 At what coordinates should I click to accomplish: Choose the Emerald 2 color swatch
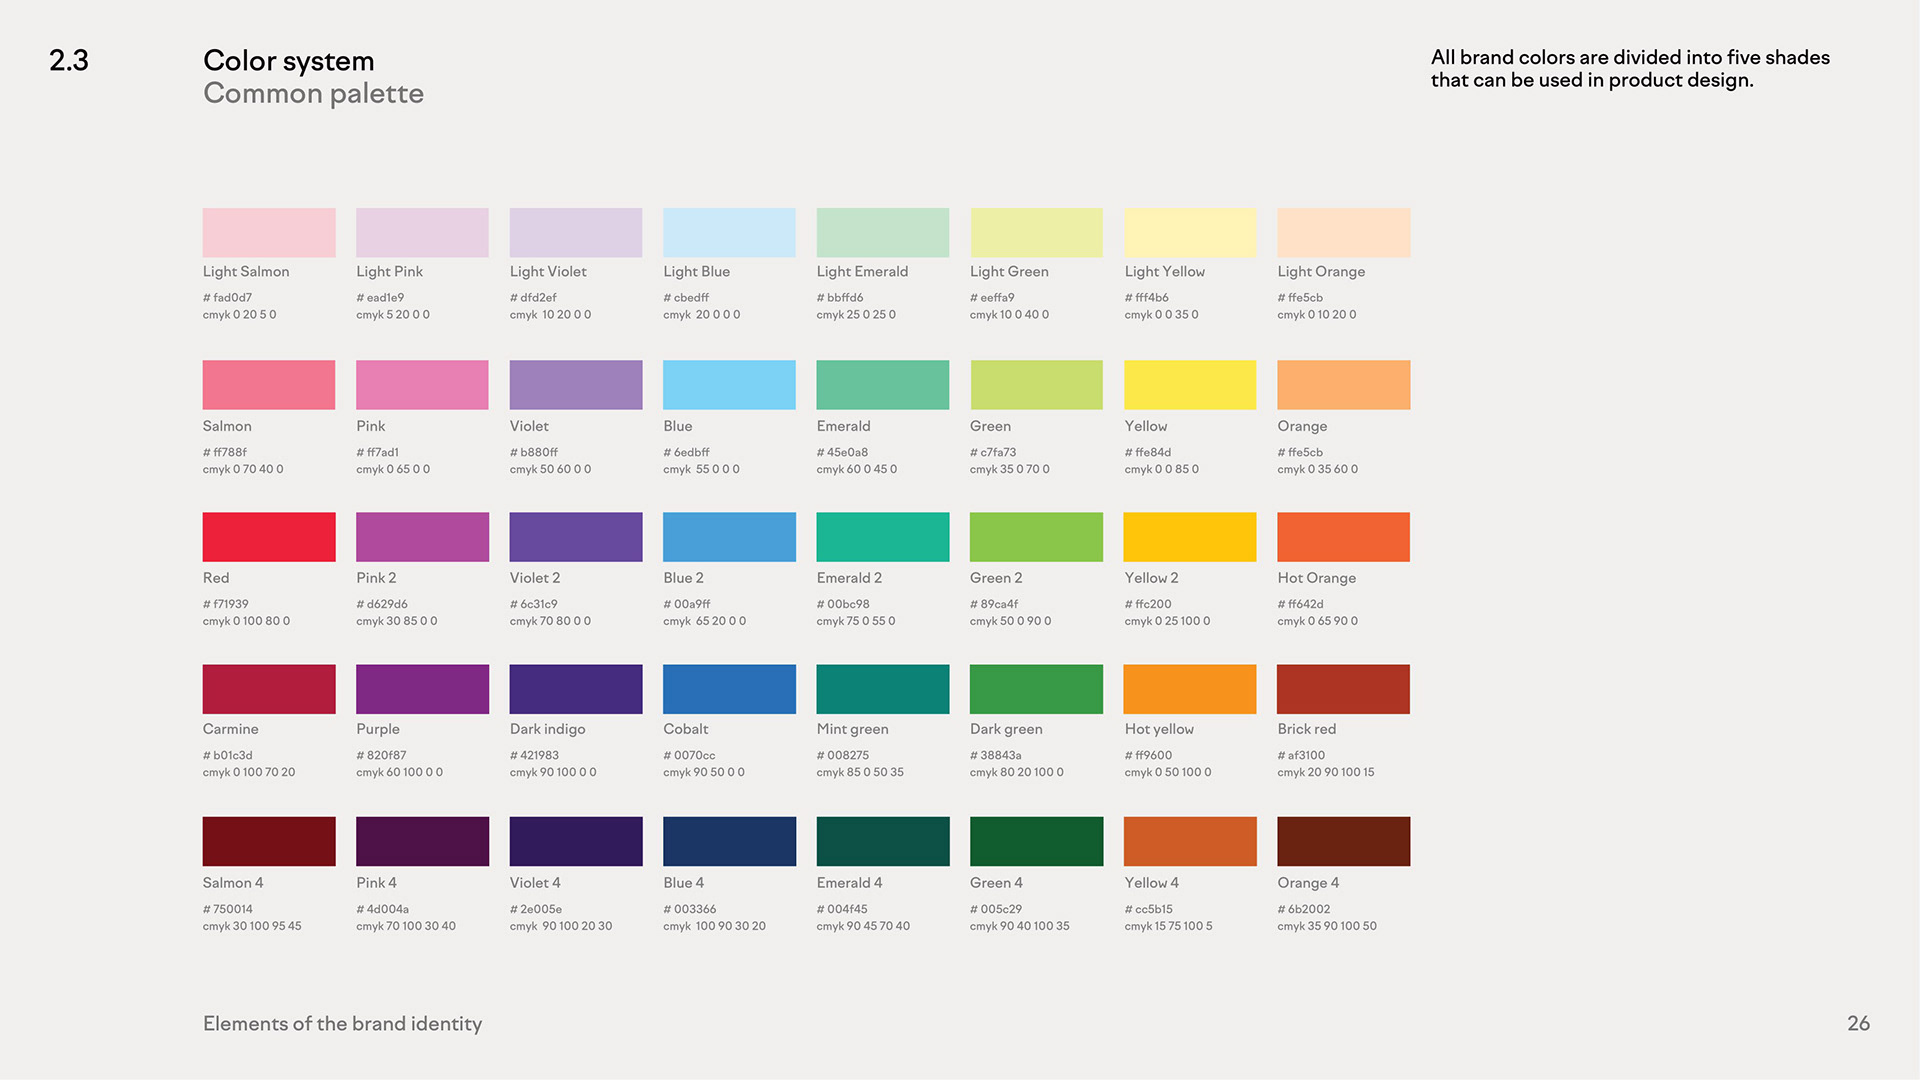tap(882, 537)
